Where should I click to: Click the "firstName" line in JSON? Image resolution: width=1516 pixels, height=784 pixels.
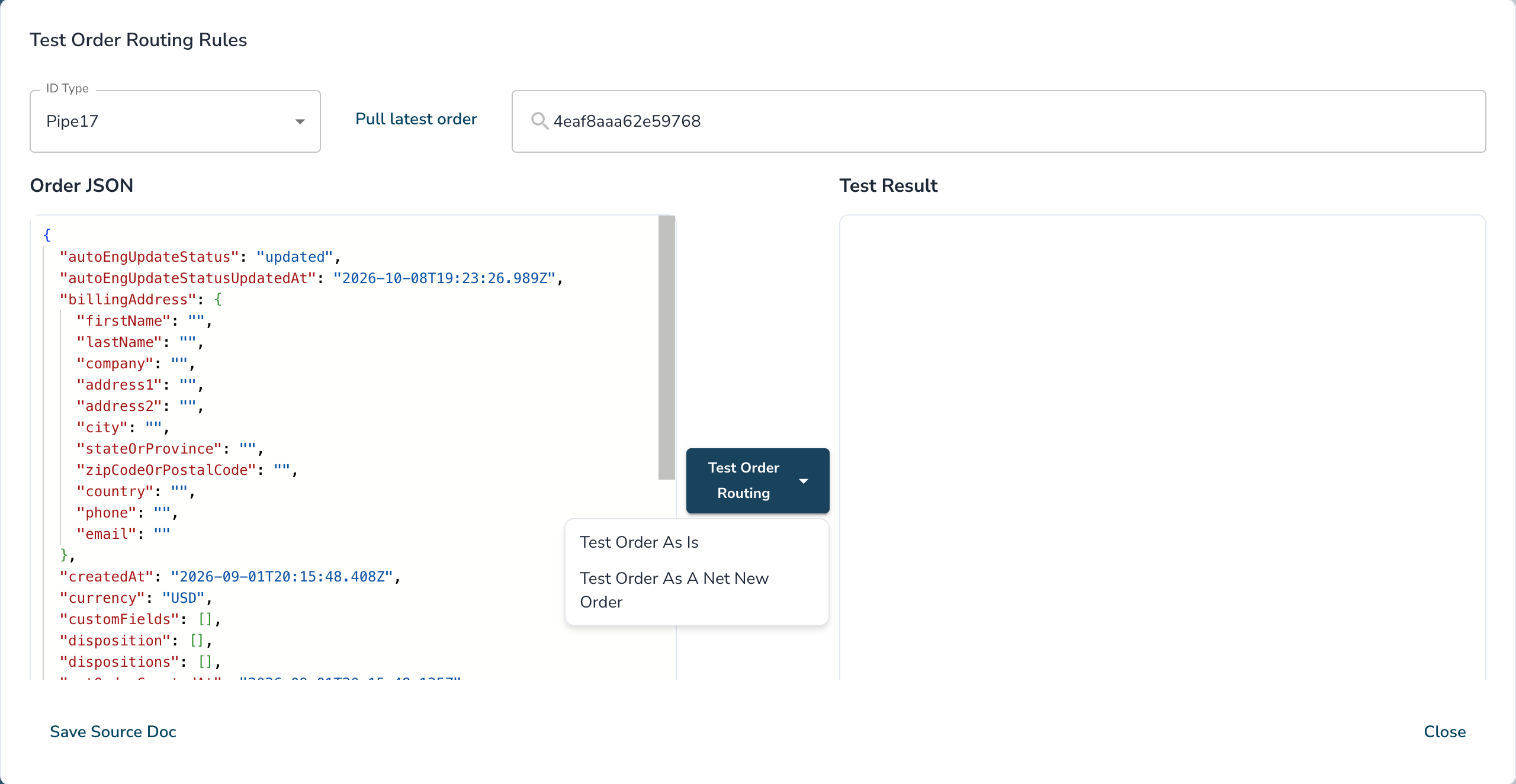click(144, 321)
